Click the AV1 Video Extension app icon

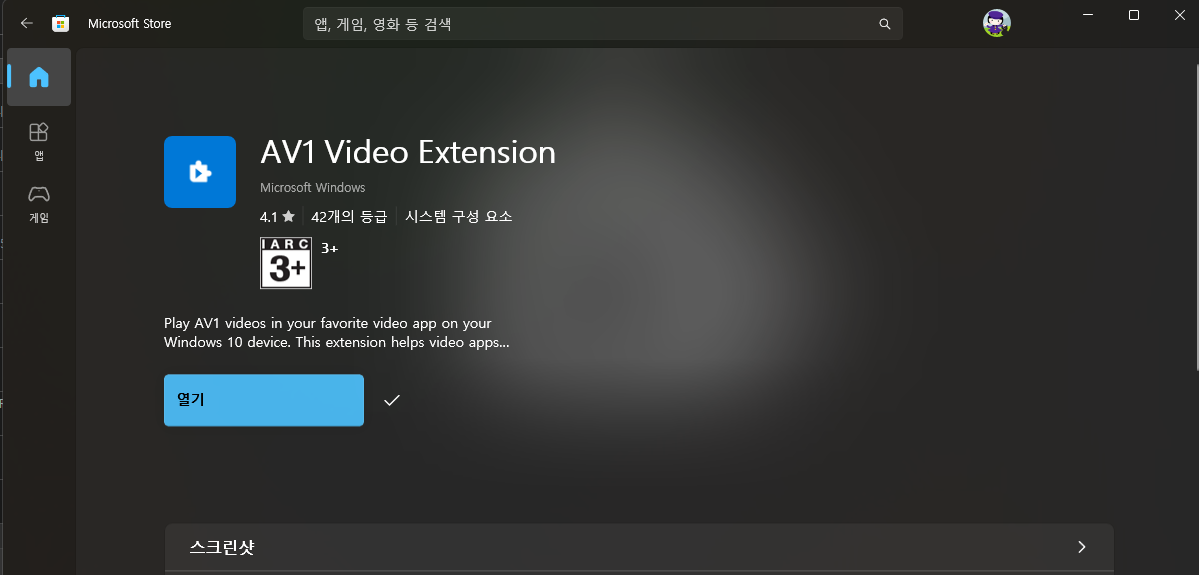(200, 172)
